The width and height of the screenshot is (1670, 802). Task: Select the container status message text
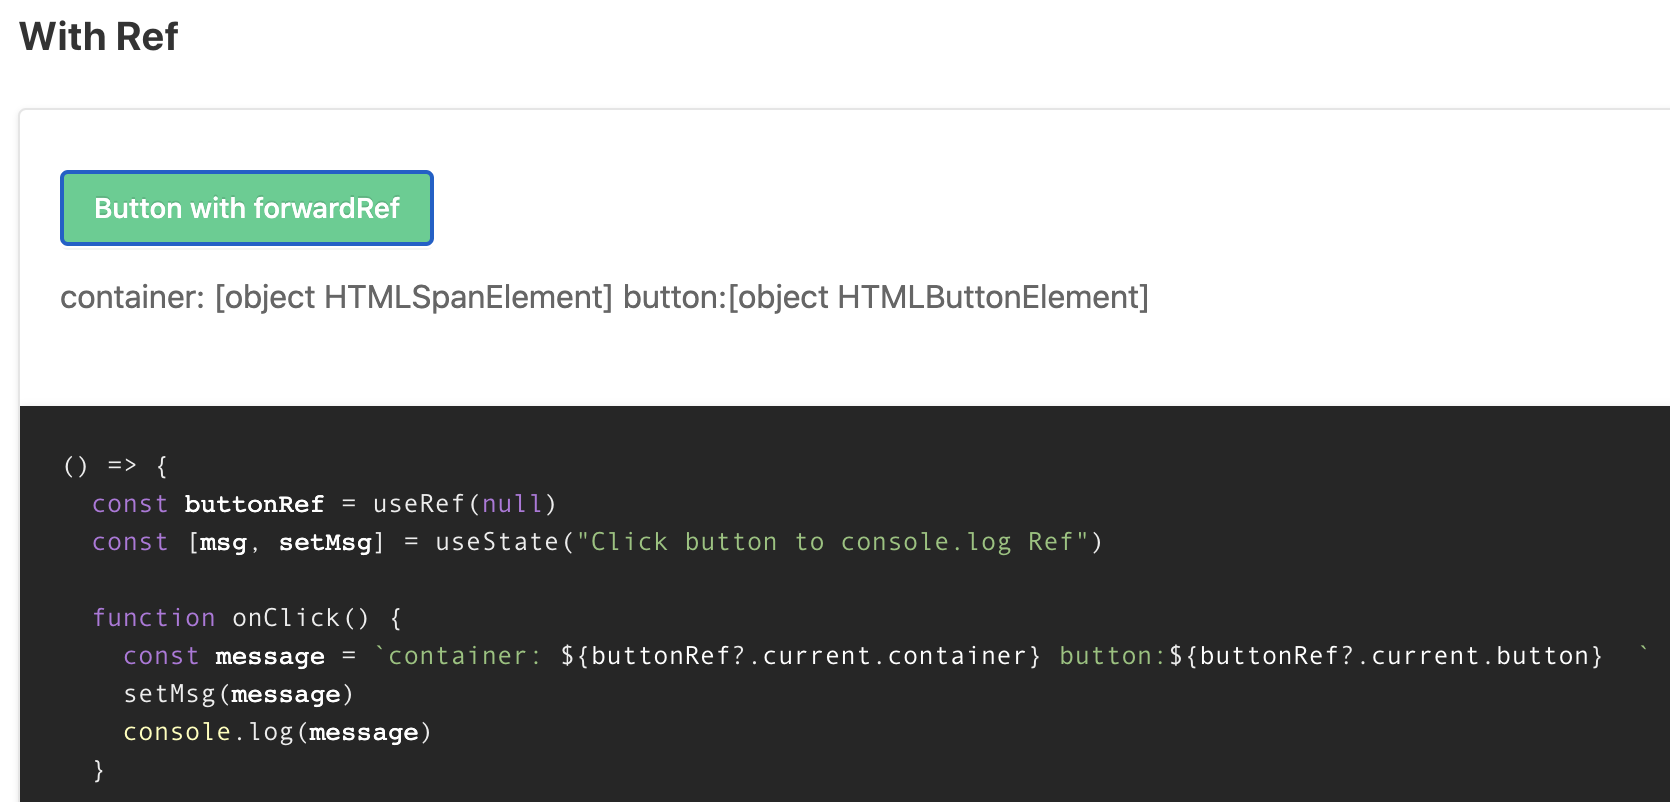click(x=605, y=296)
